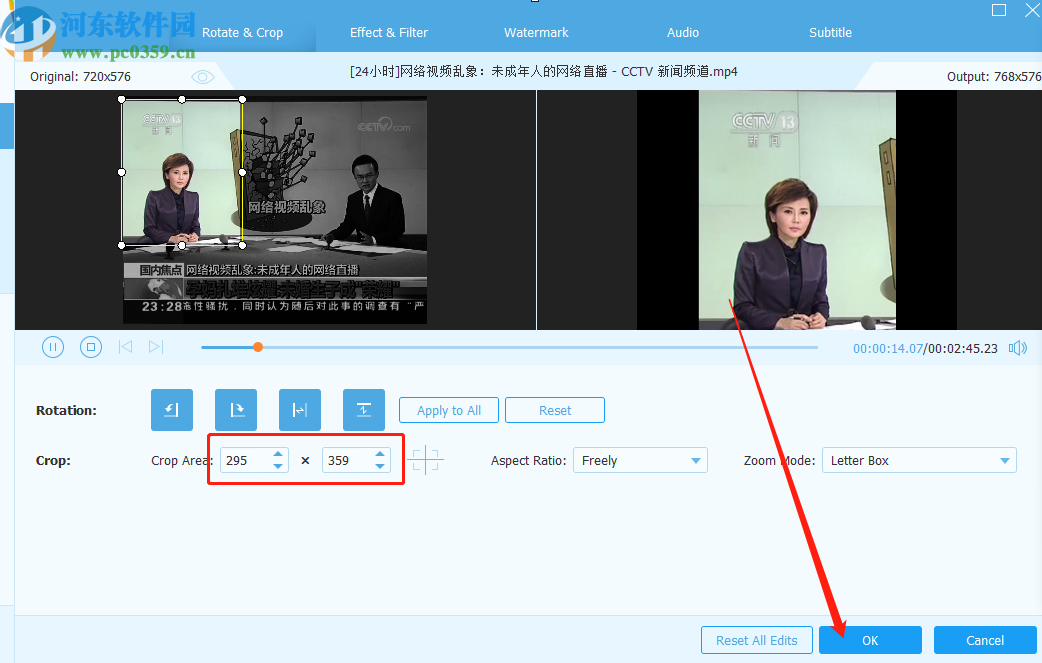Image resolution: width=1042 pixels, height=663 pixels.
Task: Toggle the preview eye icon near Original resolution
Action: click(x=202, y=75)
